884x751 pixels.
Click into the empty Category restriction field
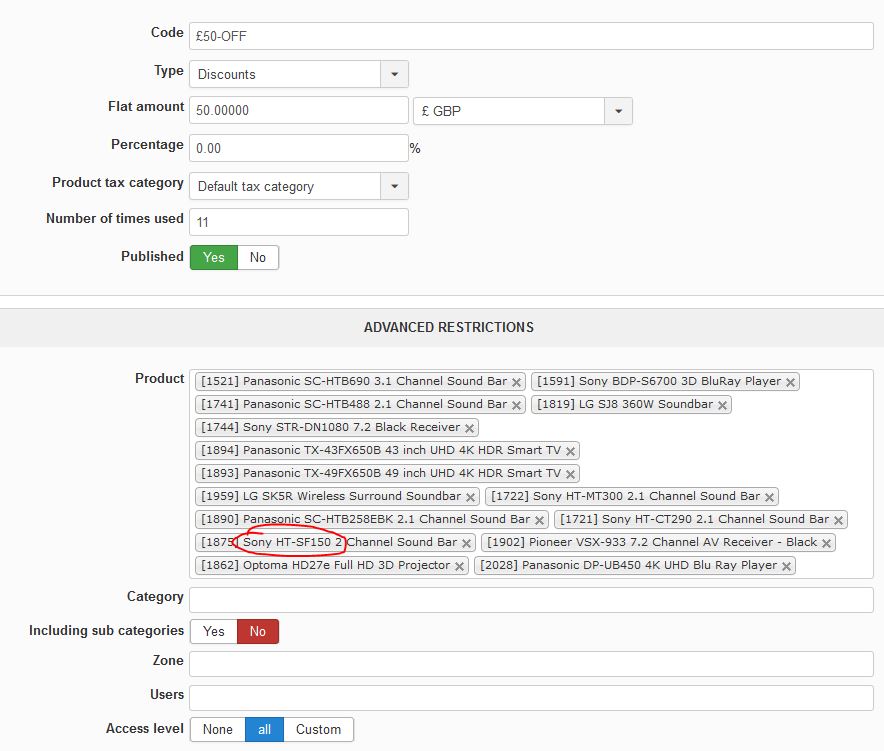coord(530,600)
